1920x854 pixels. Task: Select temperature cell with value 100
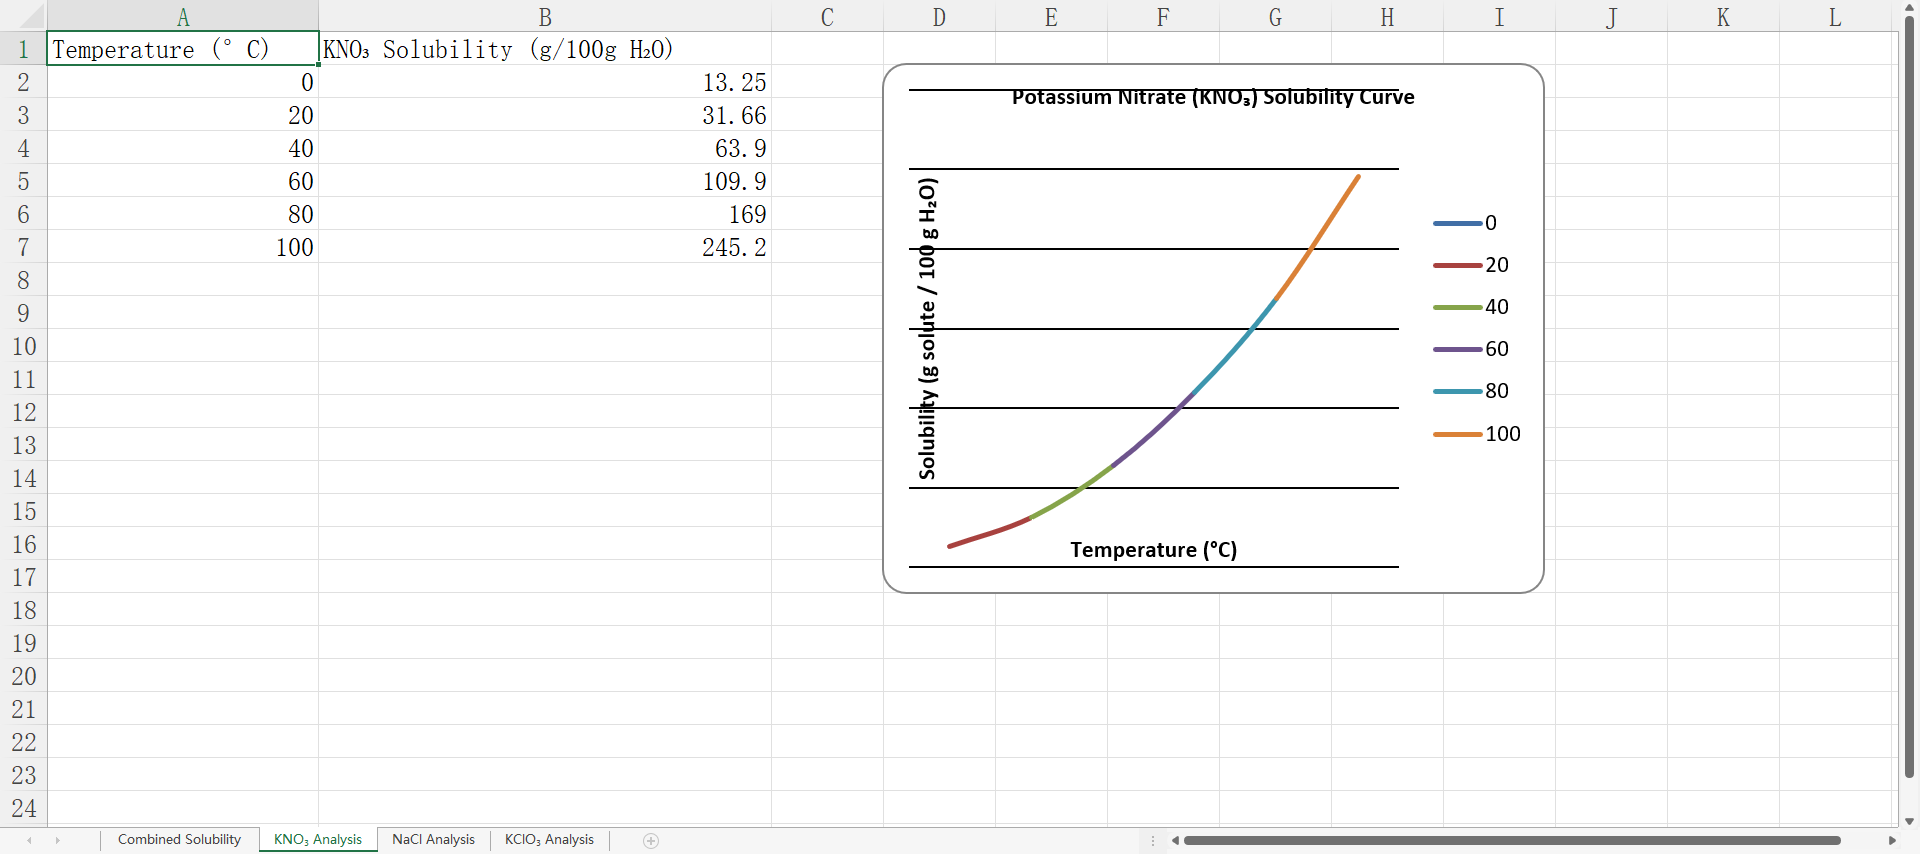tap(183, 247)
